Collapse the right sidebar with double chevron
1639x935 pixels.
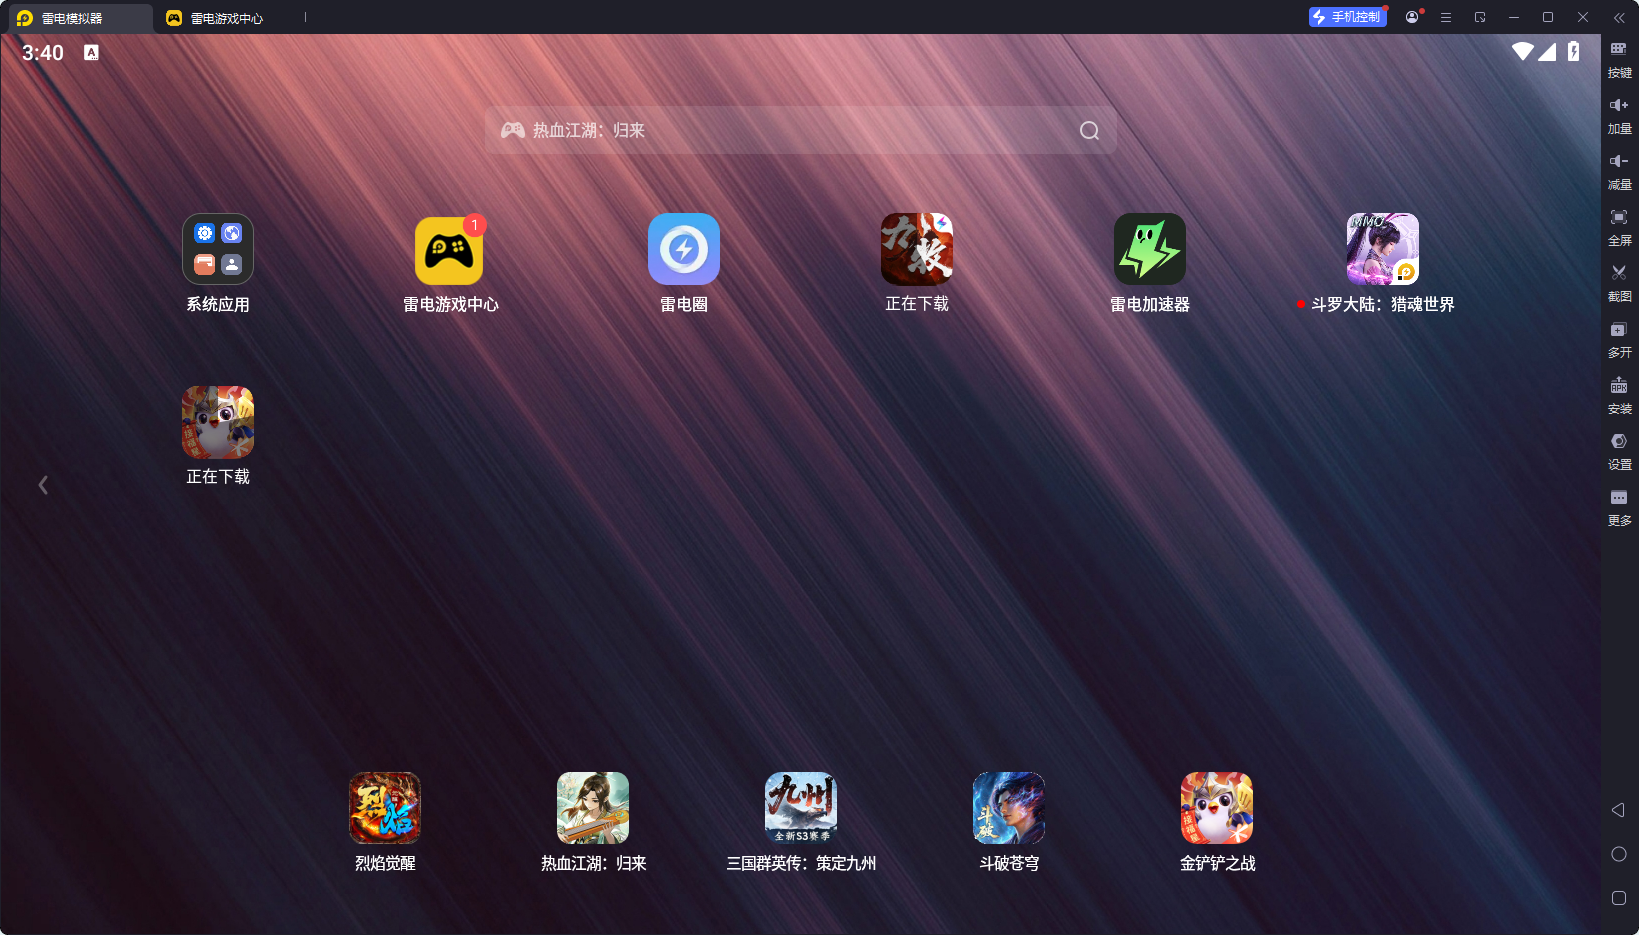pyautogui.click(x=1619, y=17)
